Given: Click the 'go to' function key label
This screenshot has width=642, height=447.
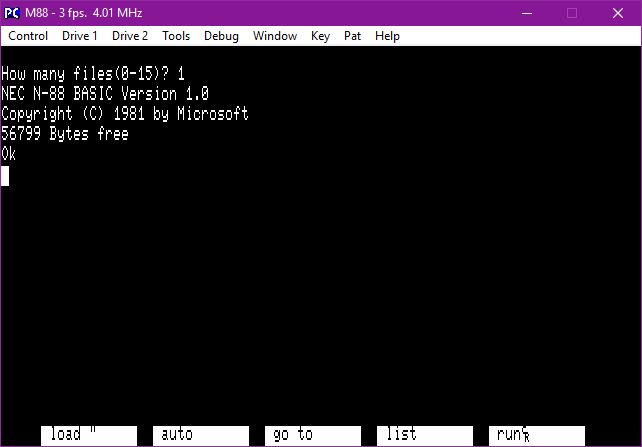Looking at the screenshot, I should 313,436.
